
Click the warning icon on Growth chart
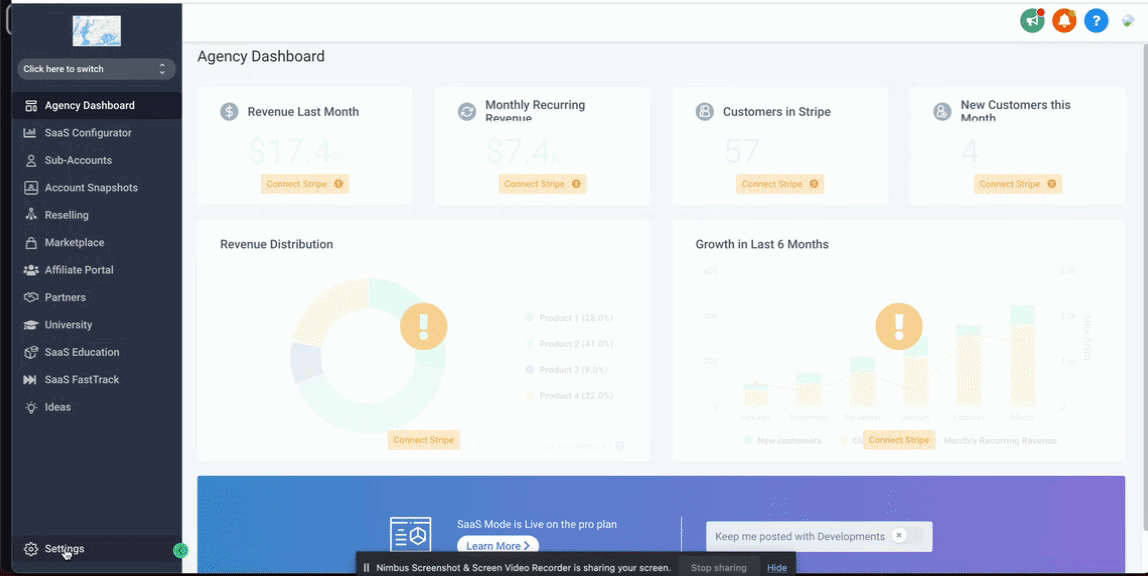click(899, 326)
